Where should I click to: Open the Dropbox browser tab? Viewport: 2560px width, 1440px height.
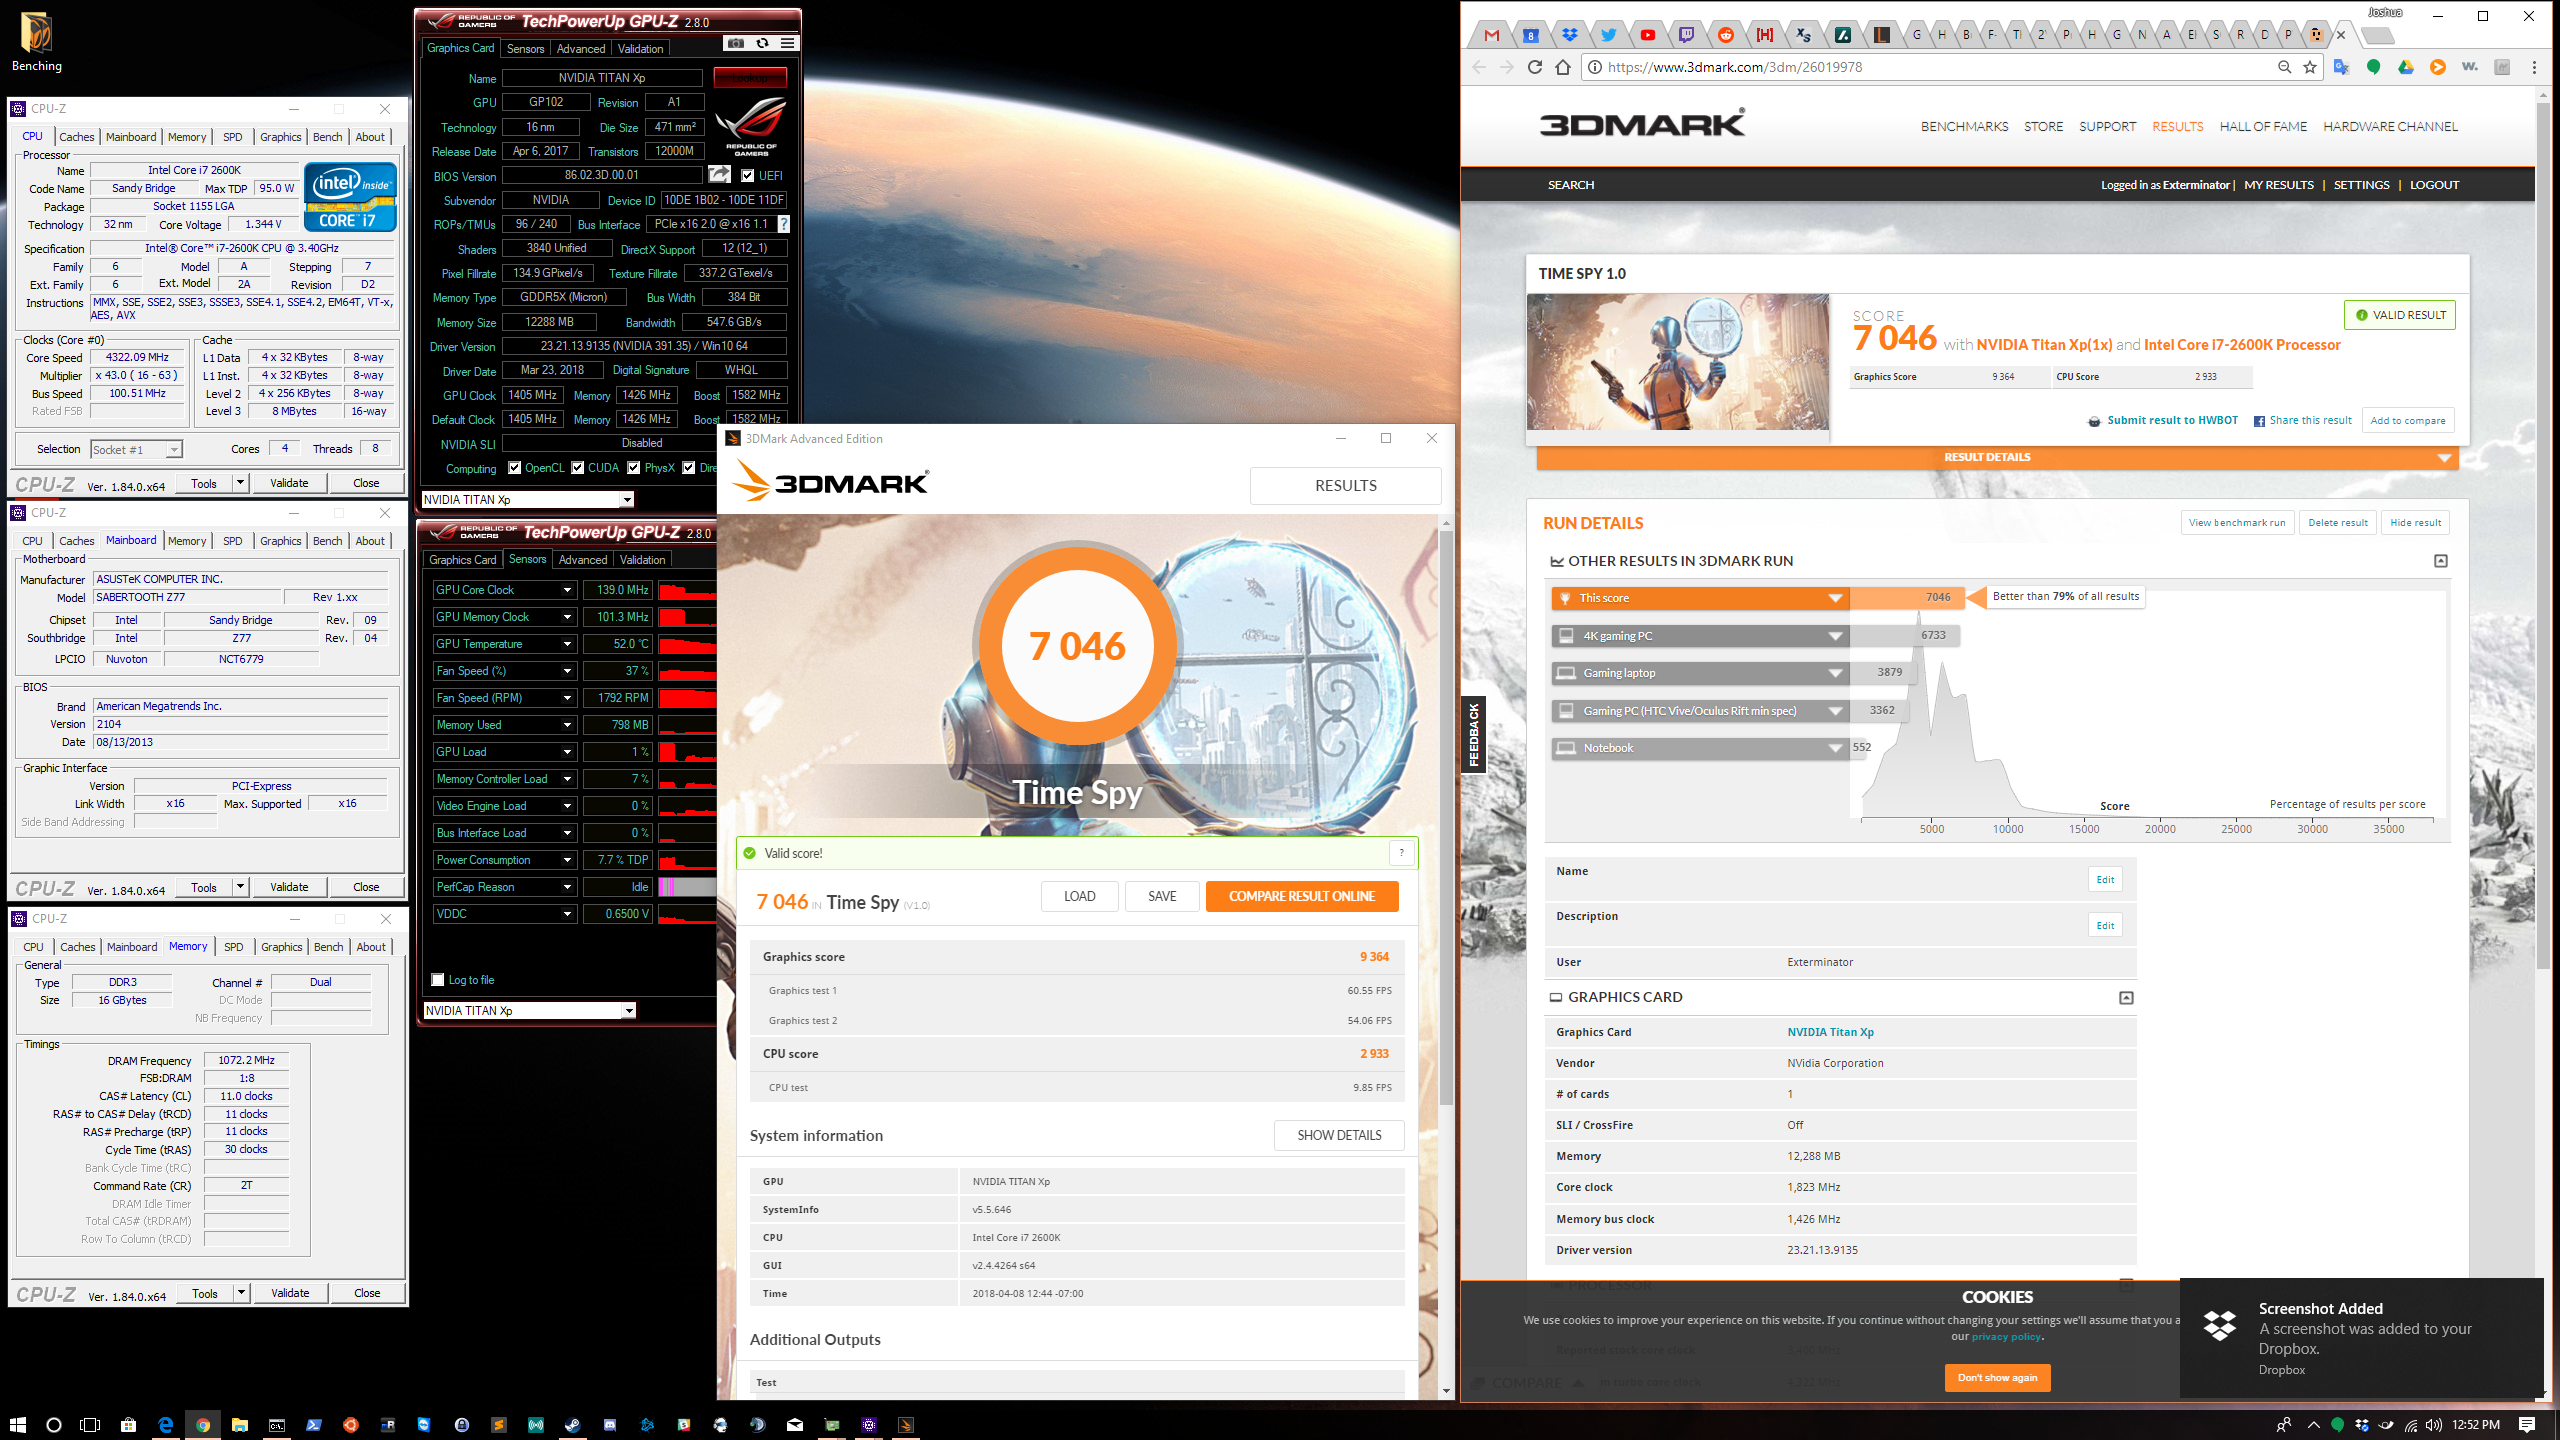(x=1570, y=35)
